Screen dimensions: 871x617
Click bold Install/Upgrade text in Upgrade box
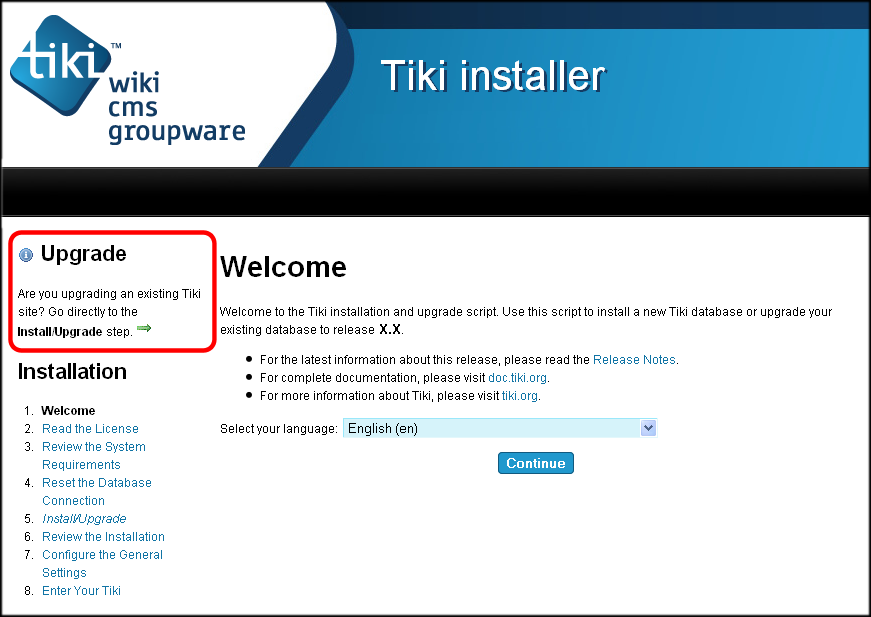point(60,332)
